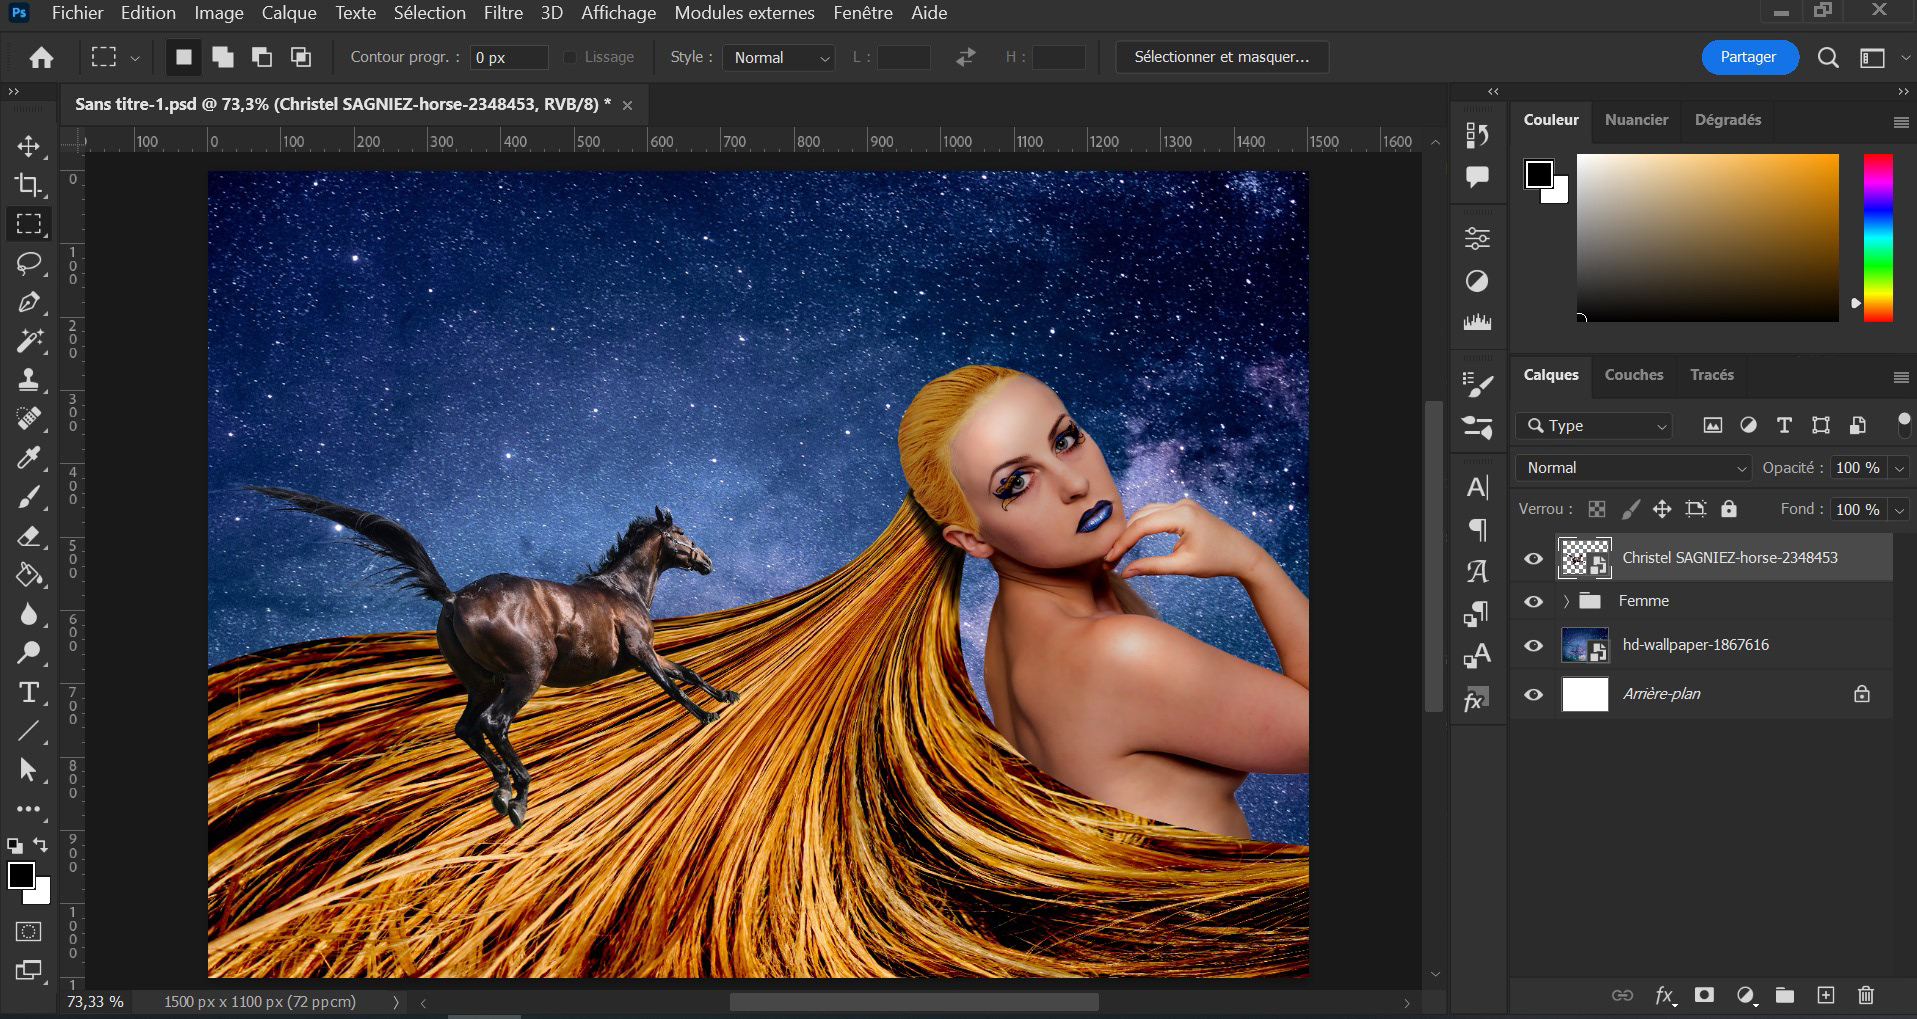This screenshot has height=1019, width=1917.
Task: Open the extra tools ellipsis menu
Action: click(29, 809)
